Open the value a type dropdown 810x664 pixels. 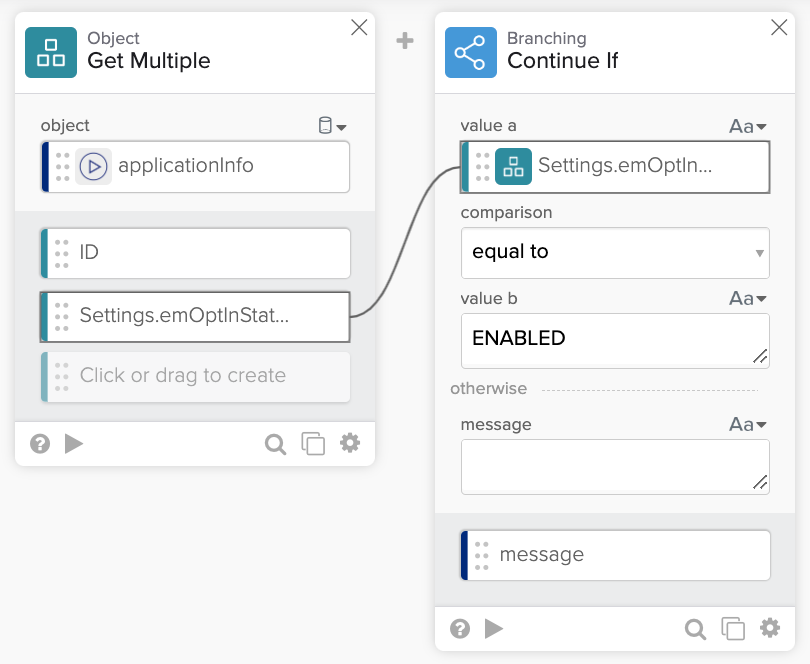(x=747, y=126)
